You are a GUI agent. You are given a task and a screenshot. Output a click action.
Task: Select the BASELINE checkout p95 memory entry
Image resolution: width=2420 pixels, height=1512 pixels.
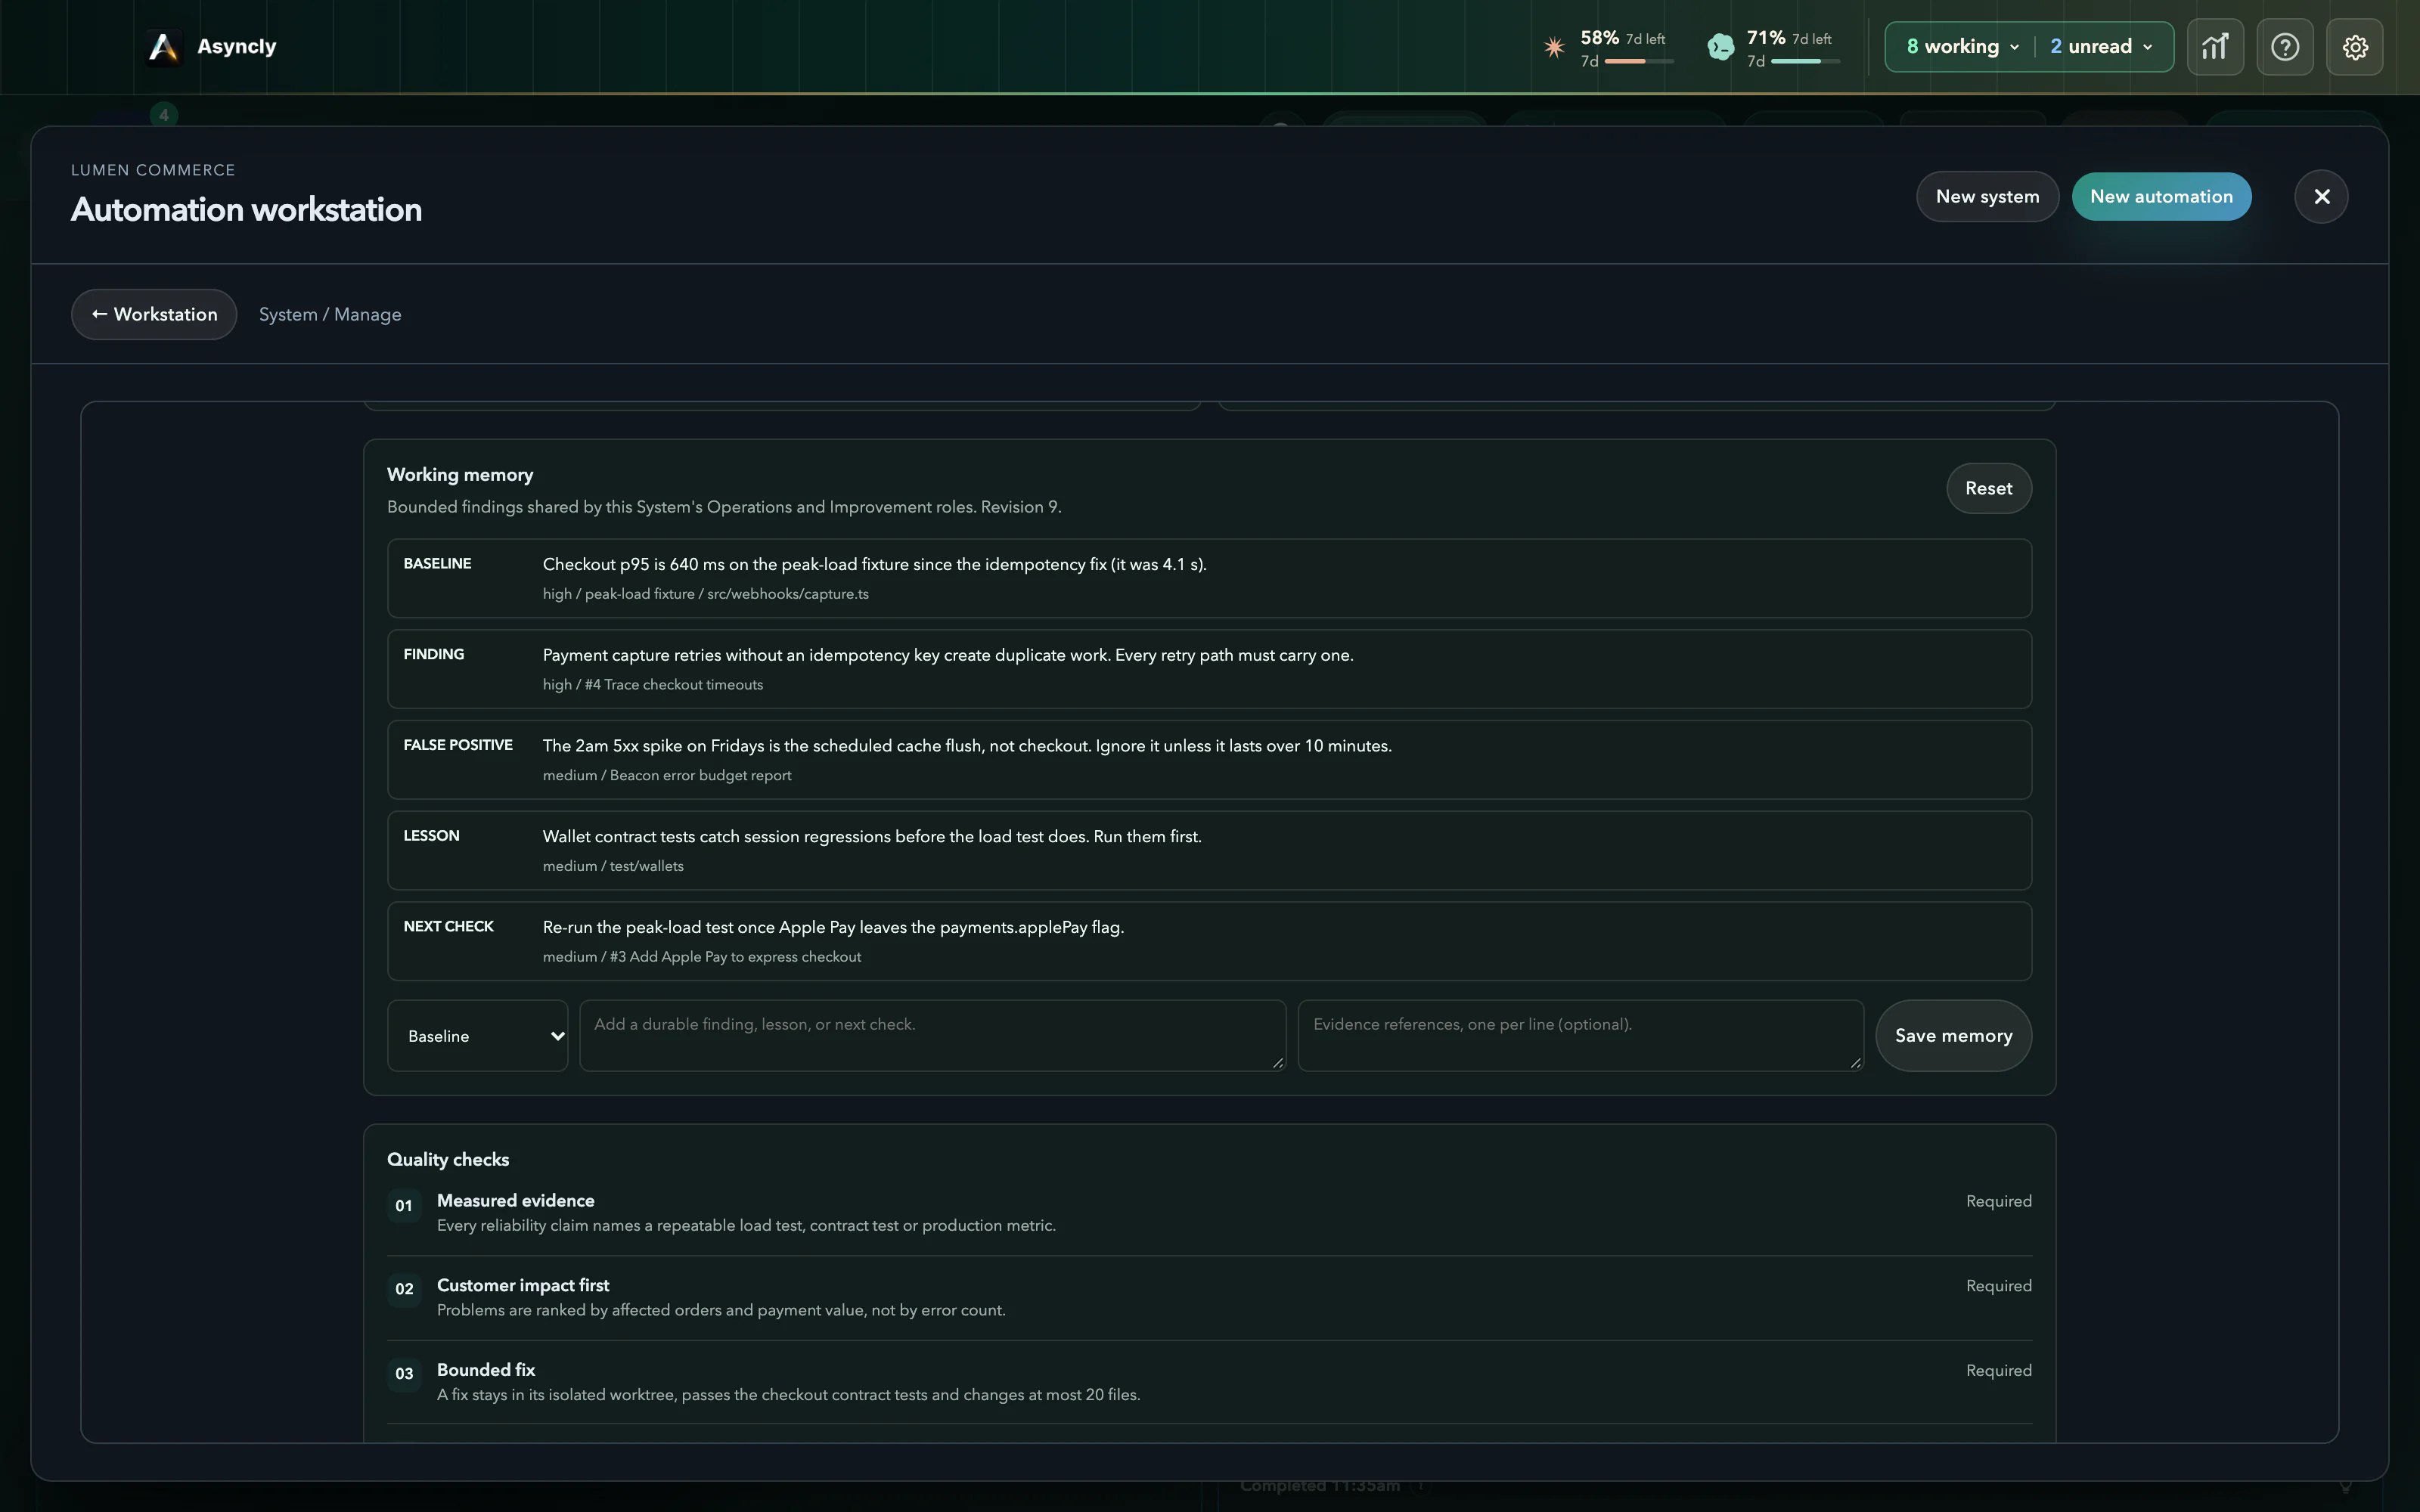[x=1209, y=578]
